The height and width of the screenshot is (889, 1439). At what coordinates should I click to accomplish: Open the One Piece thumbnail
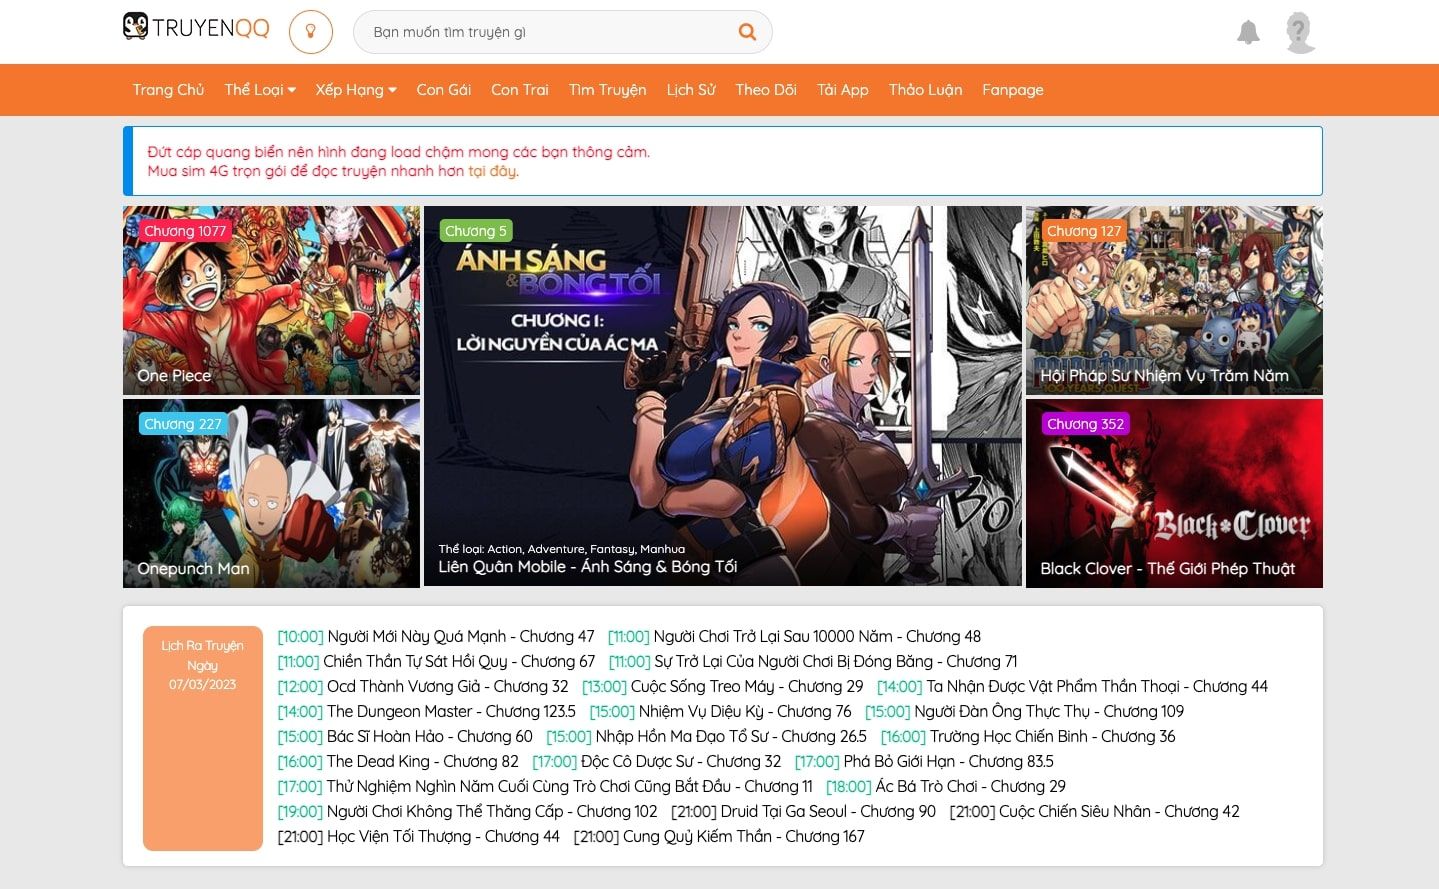pyautogui.click(x=271, y=300)
